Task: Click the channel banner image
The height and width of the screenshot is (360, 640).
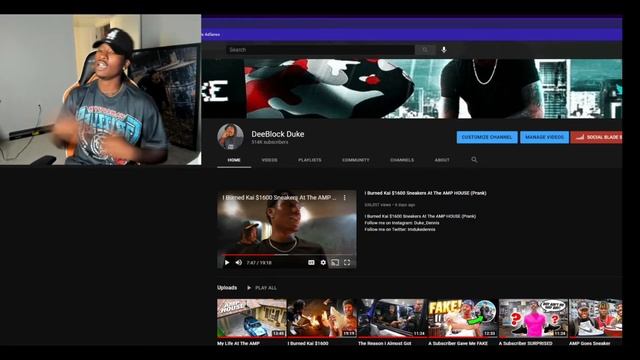Action: coord(412,89)
